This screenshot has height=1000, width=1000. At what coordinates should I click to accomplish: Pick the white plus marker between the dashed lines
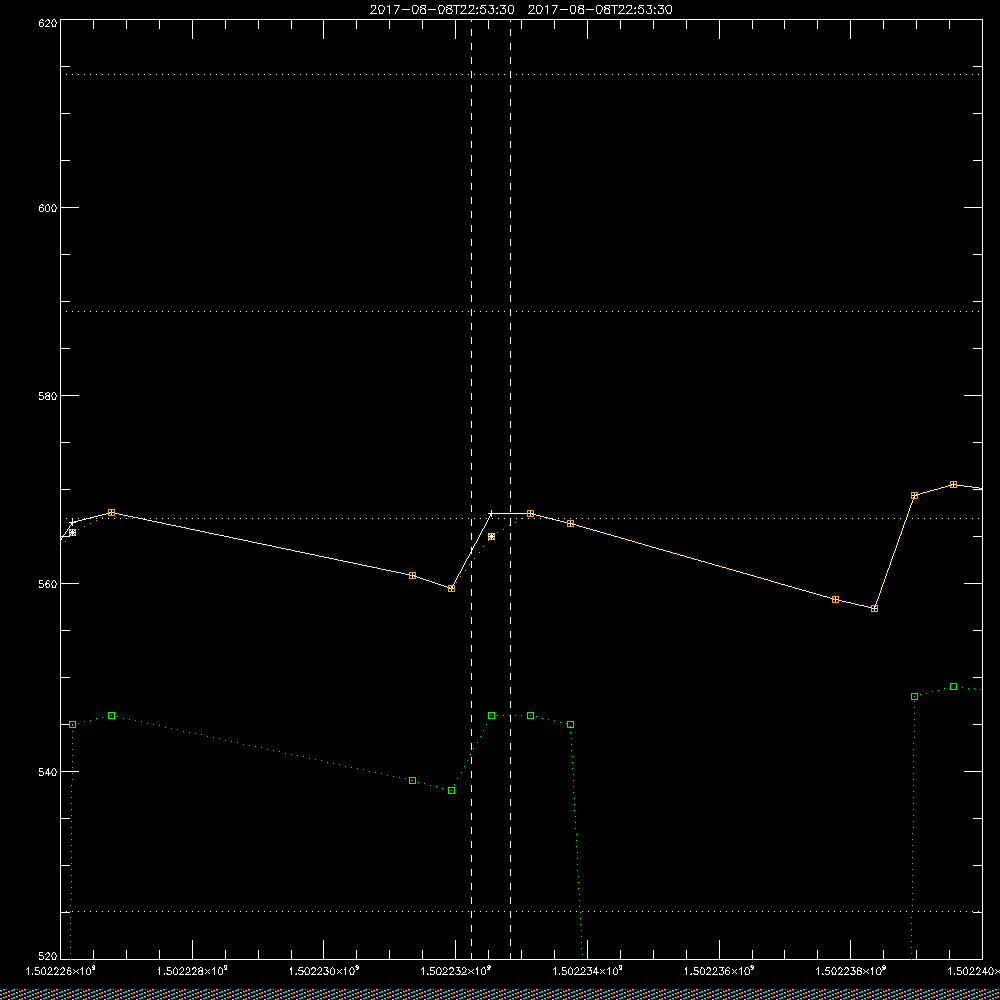(x=491, y=513)
